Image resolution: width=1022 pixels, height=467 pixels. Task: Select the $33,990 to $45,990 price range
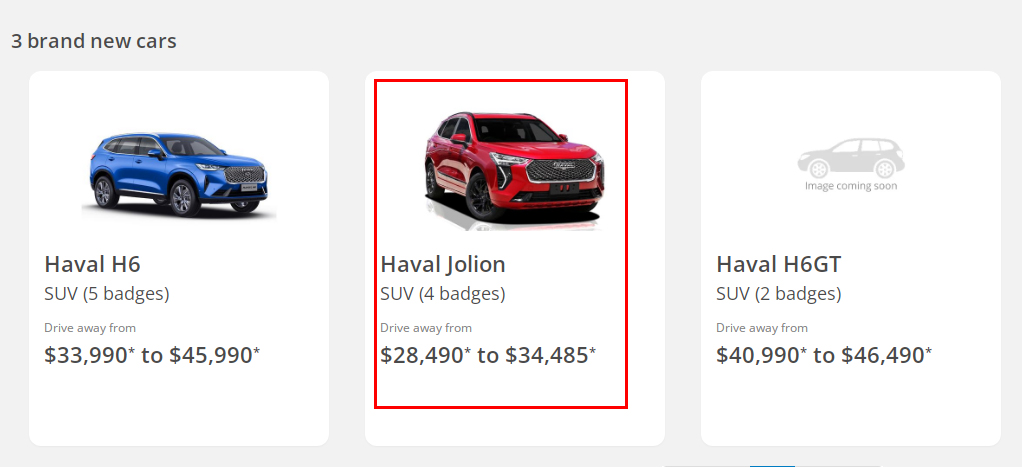(152, 355)
